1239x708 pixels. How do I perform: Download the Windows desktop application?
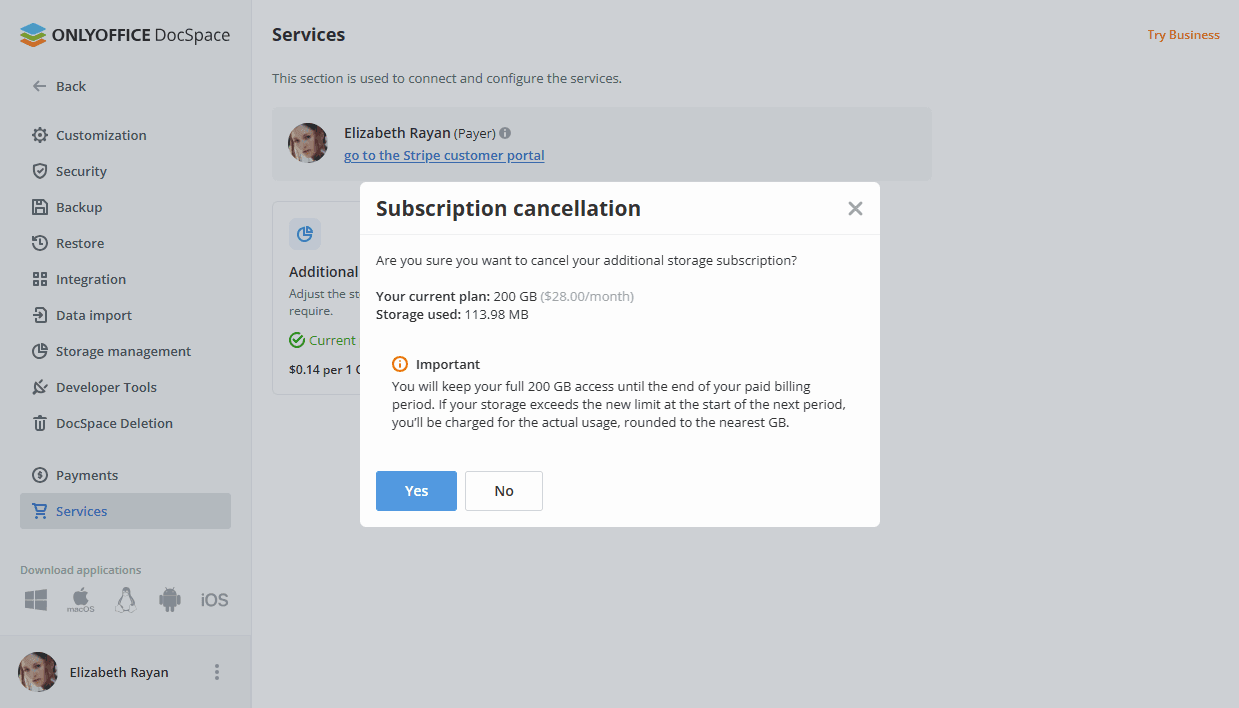click(36, 600)
